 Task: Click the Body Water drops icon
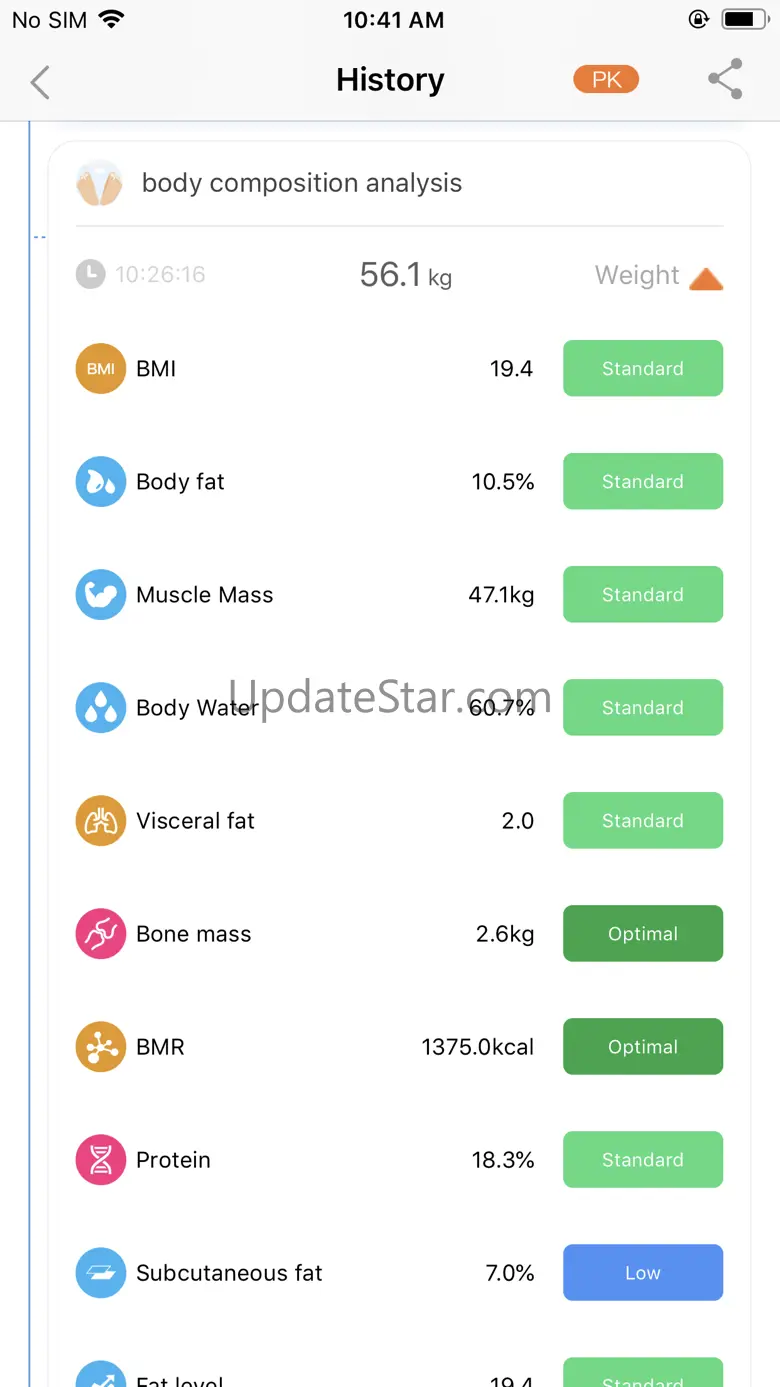click(101, 708)
